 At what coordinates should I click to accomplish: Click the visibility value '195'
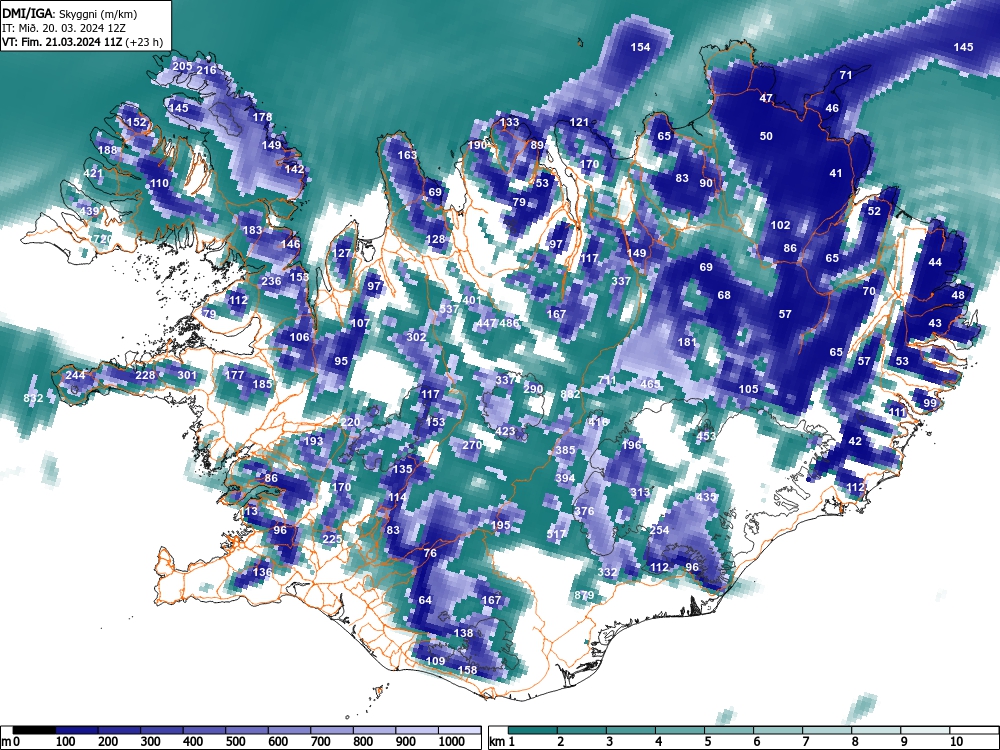[x=501, y=525]
